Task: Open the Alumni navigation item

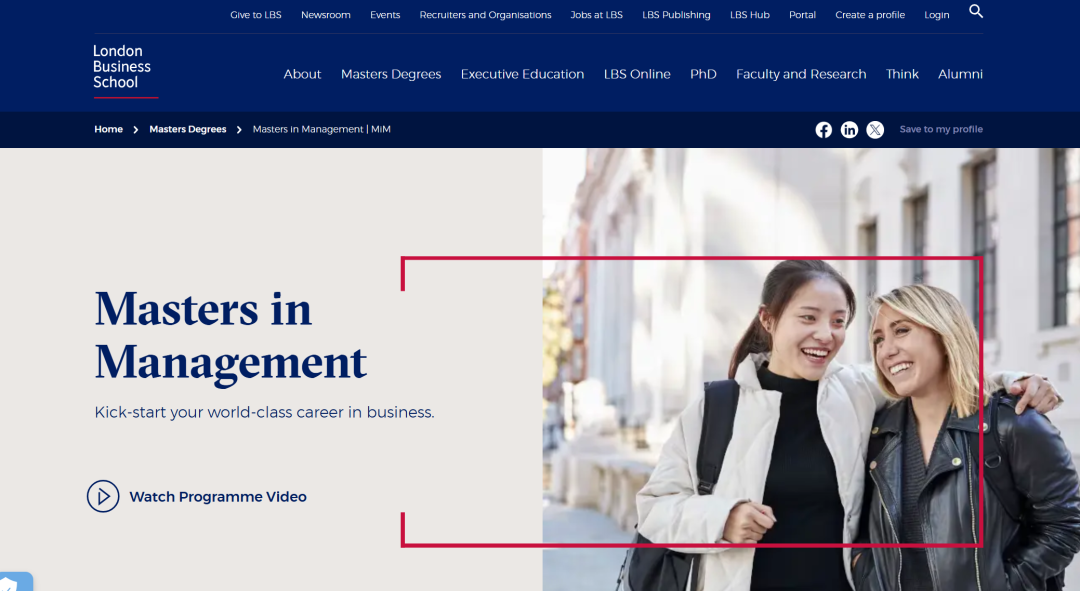Action: (960, 74)
